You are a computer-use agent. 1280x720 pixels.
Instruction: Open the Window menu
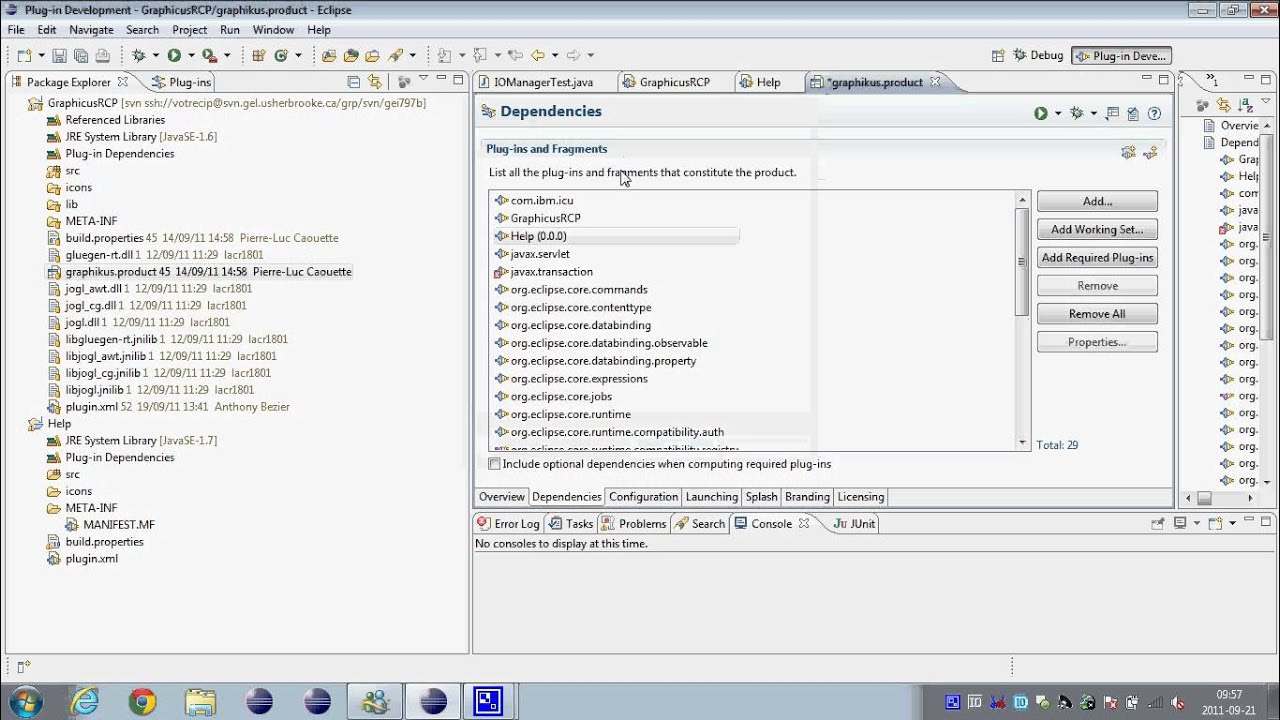273,30
